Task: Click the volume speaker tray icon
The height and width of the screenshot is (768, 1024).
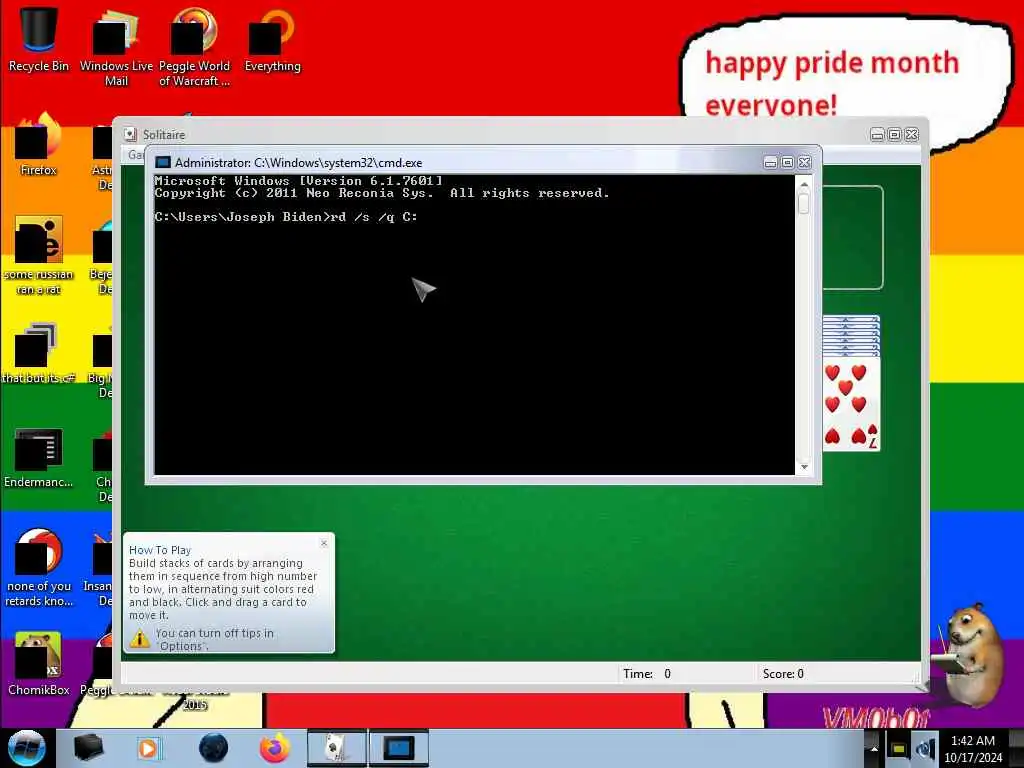Action: pyautogui.click(x=924, y=749)
